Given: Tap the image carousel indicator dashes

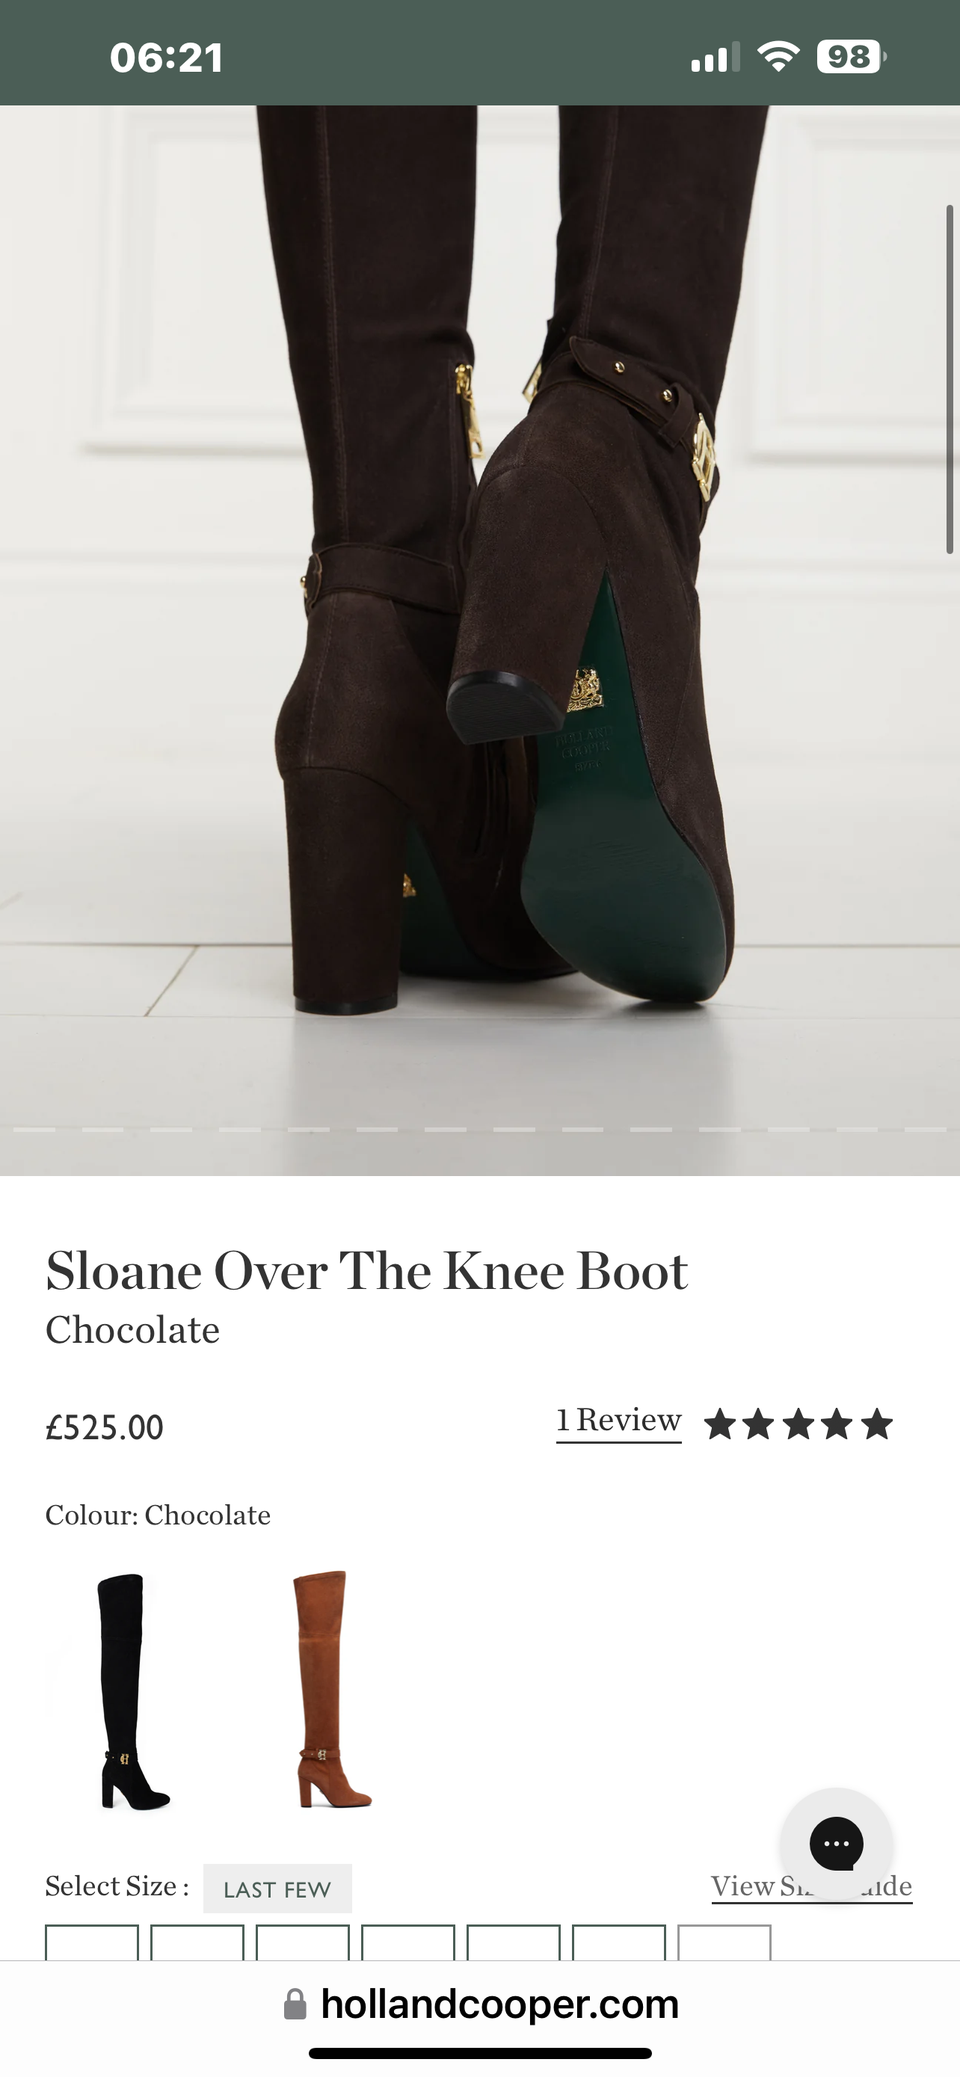Looking at the screenshot, I should pos(480,1130).
